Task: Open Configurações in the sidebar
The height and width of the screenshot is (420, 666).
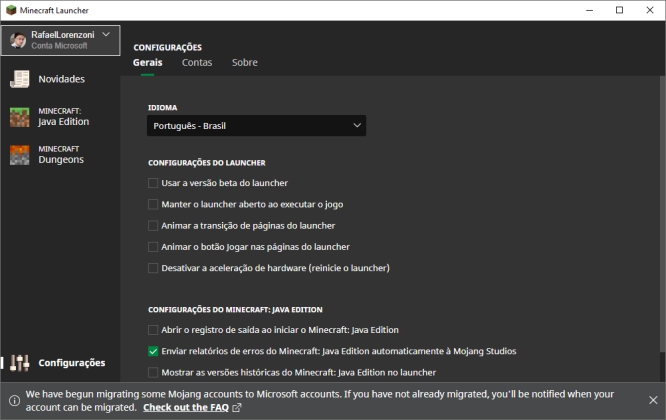Action: (x=60, y=363)
